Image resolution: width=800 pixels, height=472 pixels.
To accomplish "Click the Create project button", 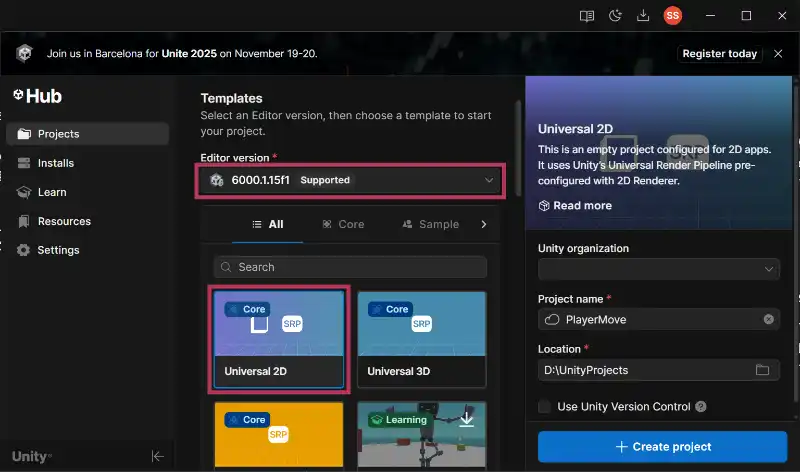I will pyautogui.click(x=663, y=446).
